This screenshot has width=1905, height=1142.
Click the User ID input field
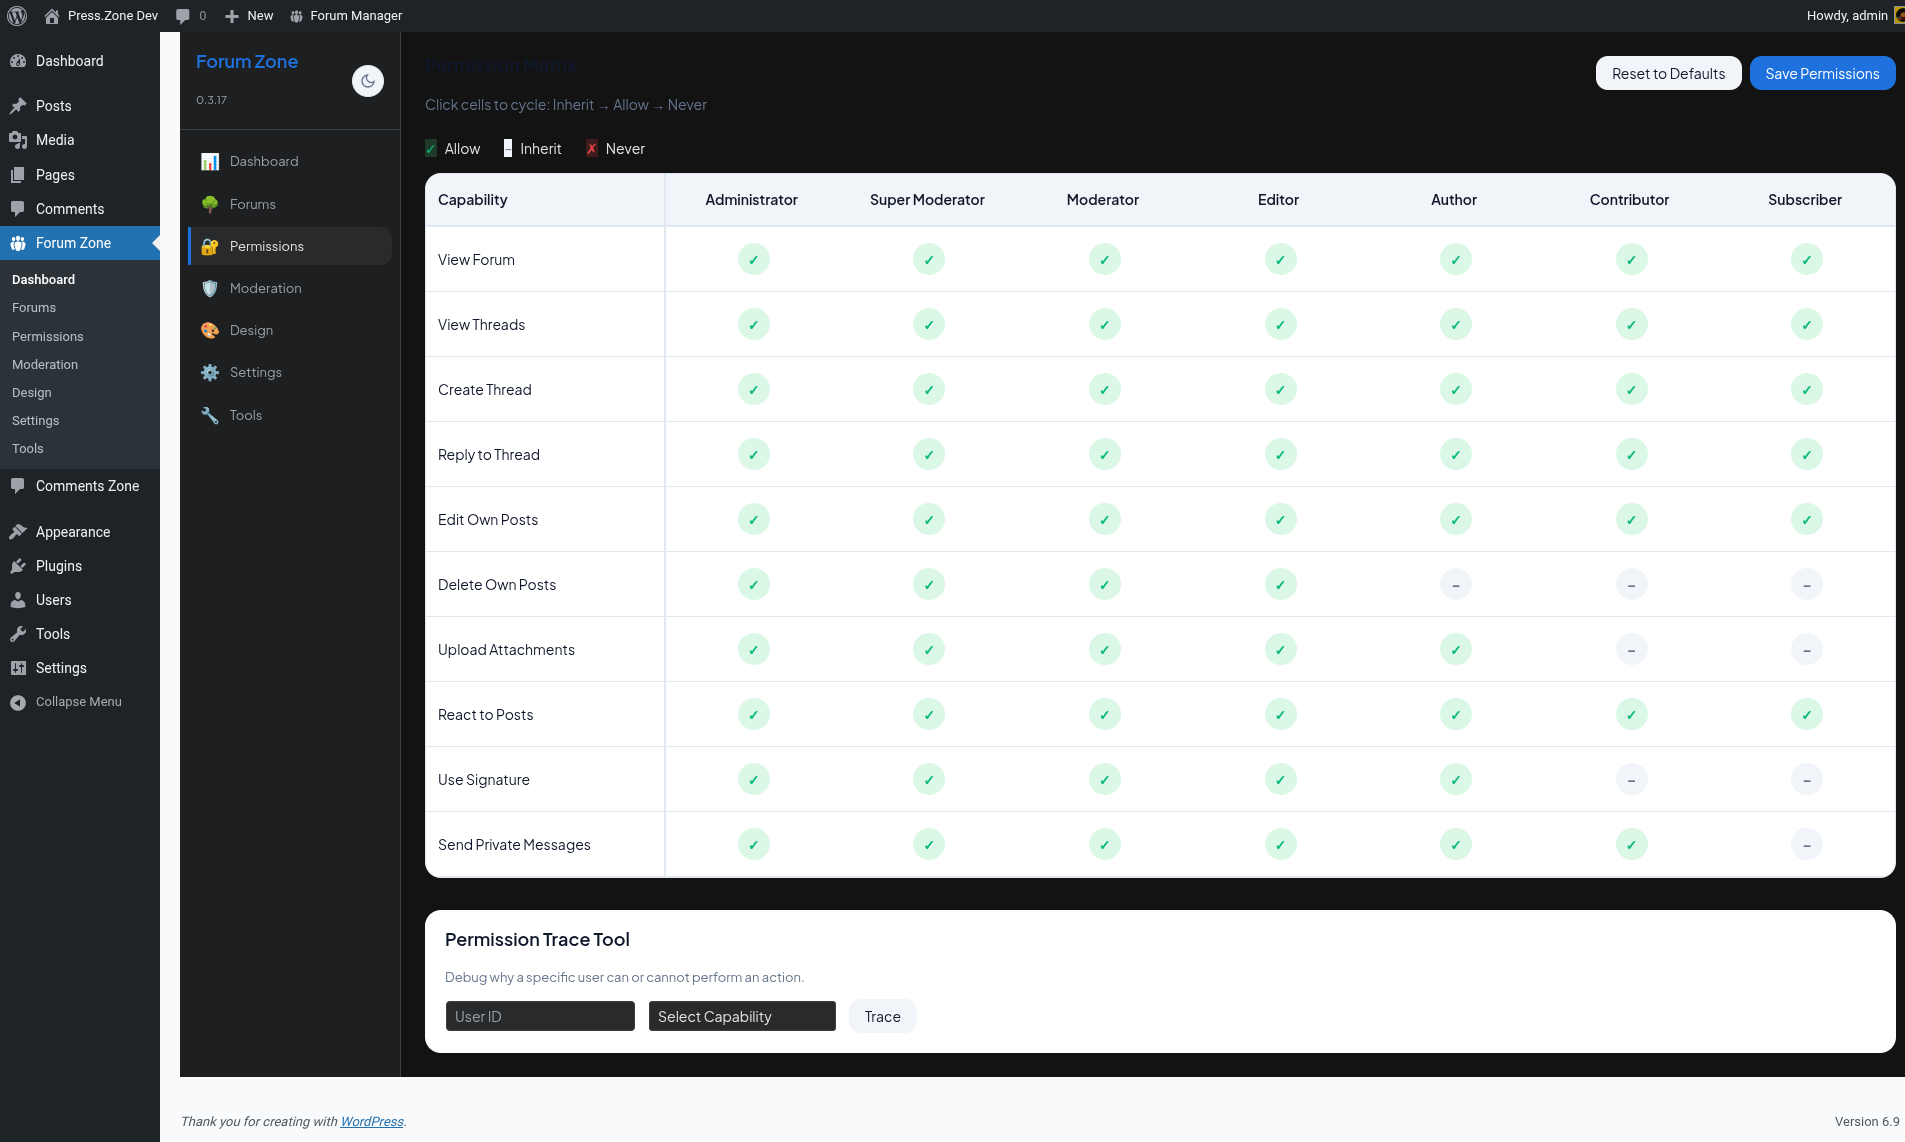coord(540,1016)
